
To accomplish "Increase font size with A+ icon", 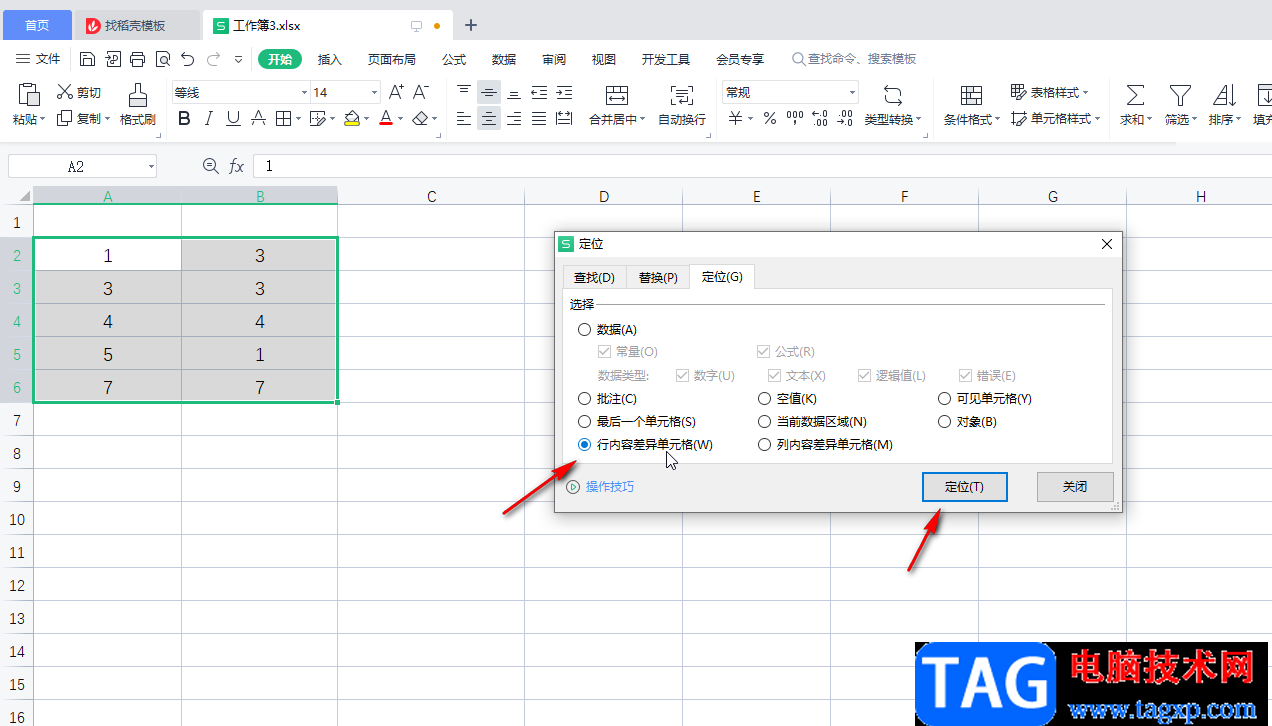I will pyautogui.click(x=396, y=92).
